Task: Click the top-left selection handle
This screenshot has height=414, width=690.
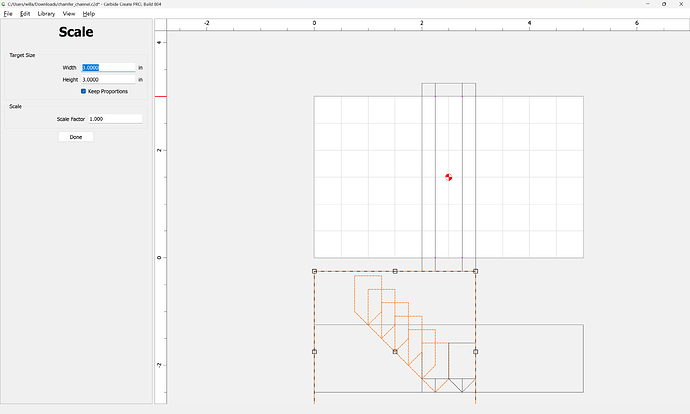Action: click(x=314, y=271)
